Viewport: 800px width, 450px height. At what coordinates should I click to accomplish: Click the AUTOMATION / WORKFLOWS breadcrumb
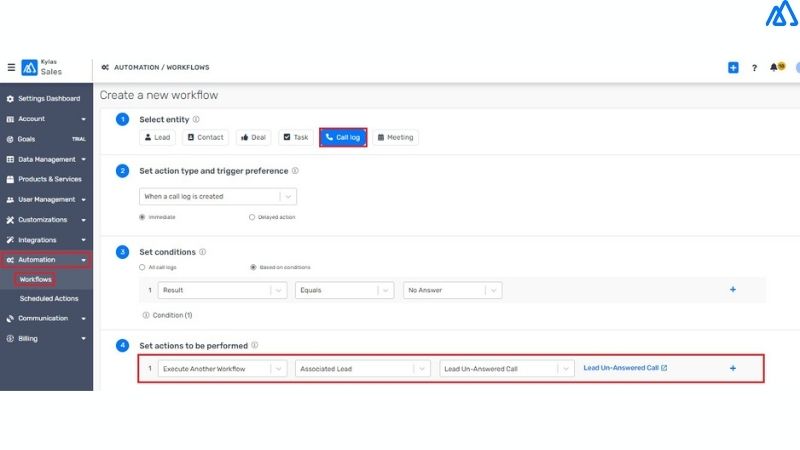162,67
